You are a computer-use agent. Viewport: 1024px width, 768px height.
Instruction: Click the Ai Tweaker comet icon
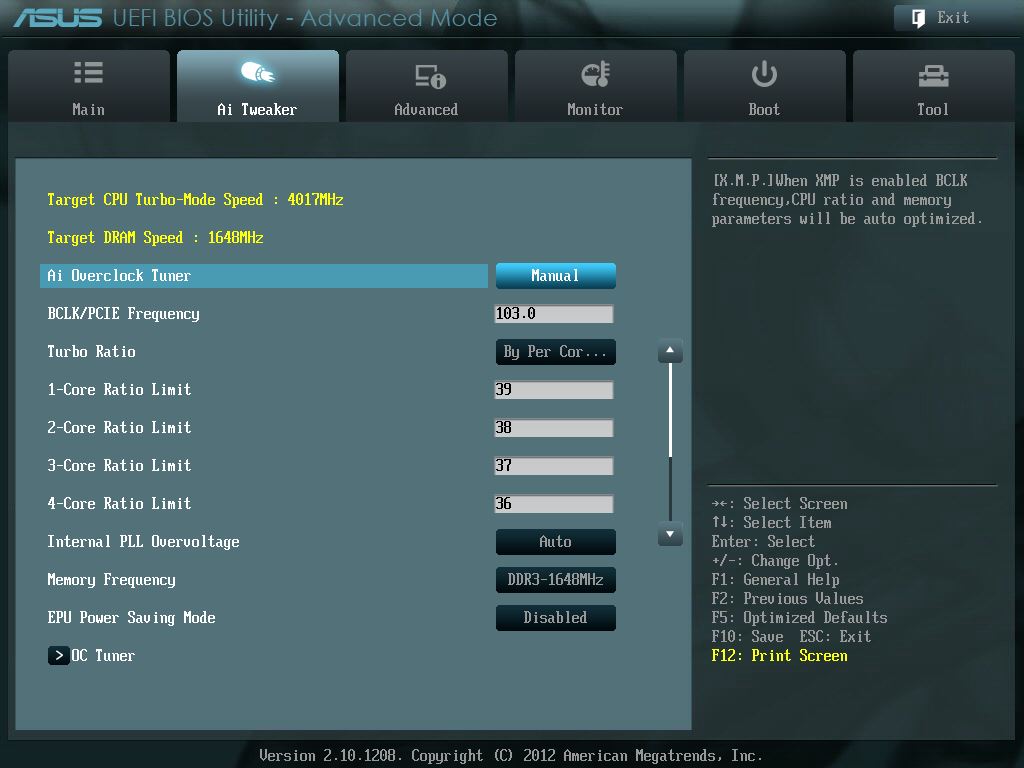(x=257, y=72)
